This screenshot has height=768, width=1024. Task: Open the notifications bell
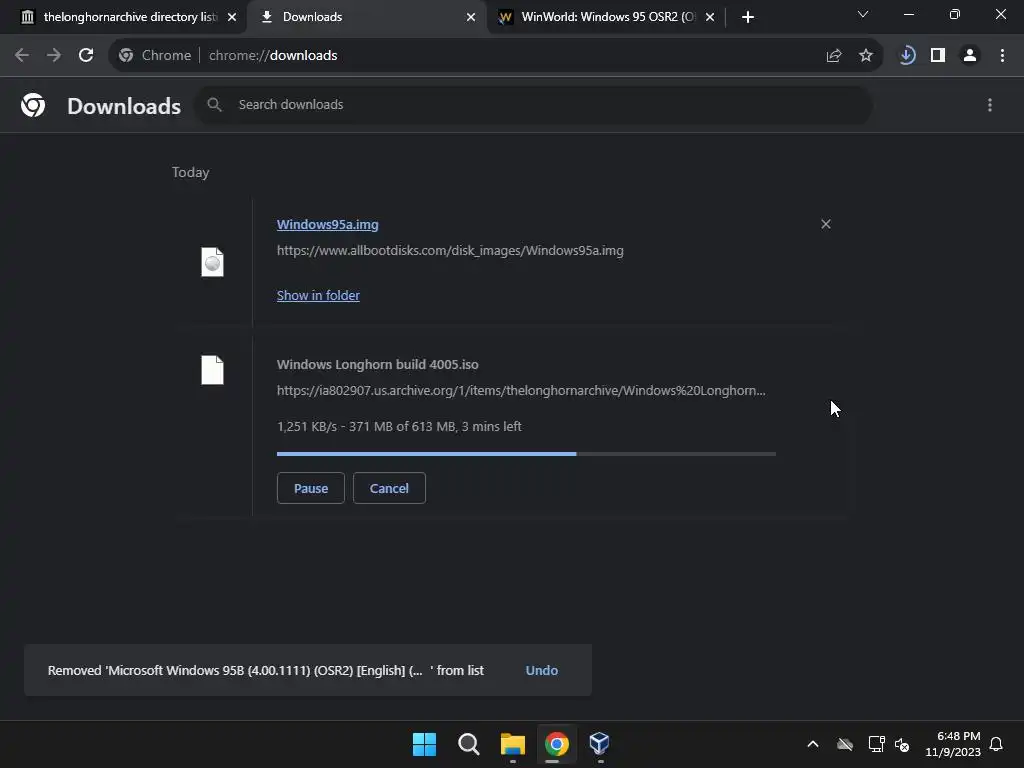[x=996, y=744]
